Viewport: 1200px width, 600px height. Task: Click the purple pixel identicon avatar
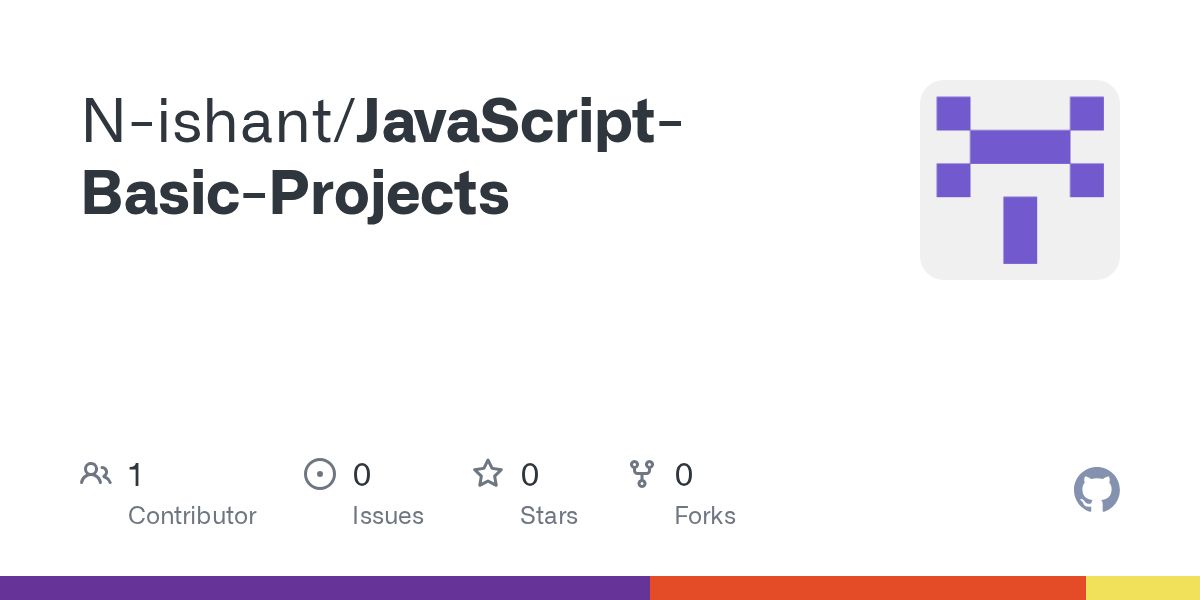tap(1019, 180)
